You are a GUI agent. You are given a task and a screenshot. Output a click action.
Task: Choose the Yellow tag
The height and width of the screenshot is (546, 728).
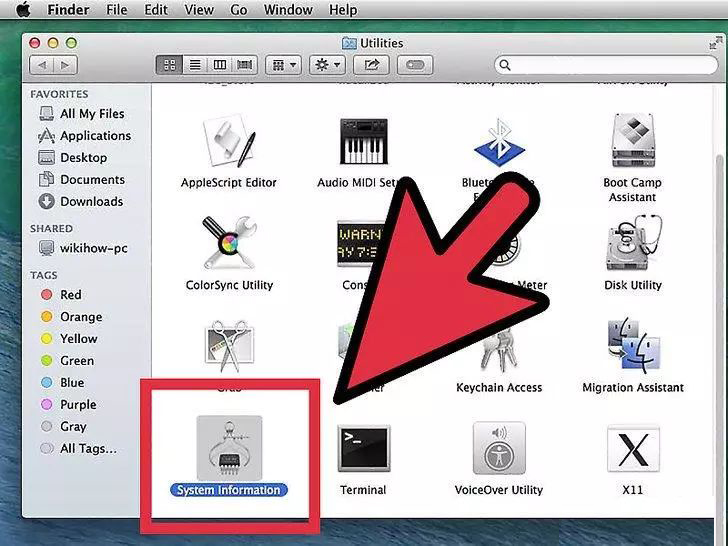[x=69, y=338]
